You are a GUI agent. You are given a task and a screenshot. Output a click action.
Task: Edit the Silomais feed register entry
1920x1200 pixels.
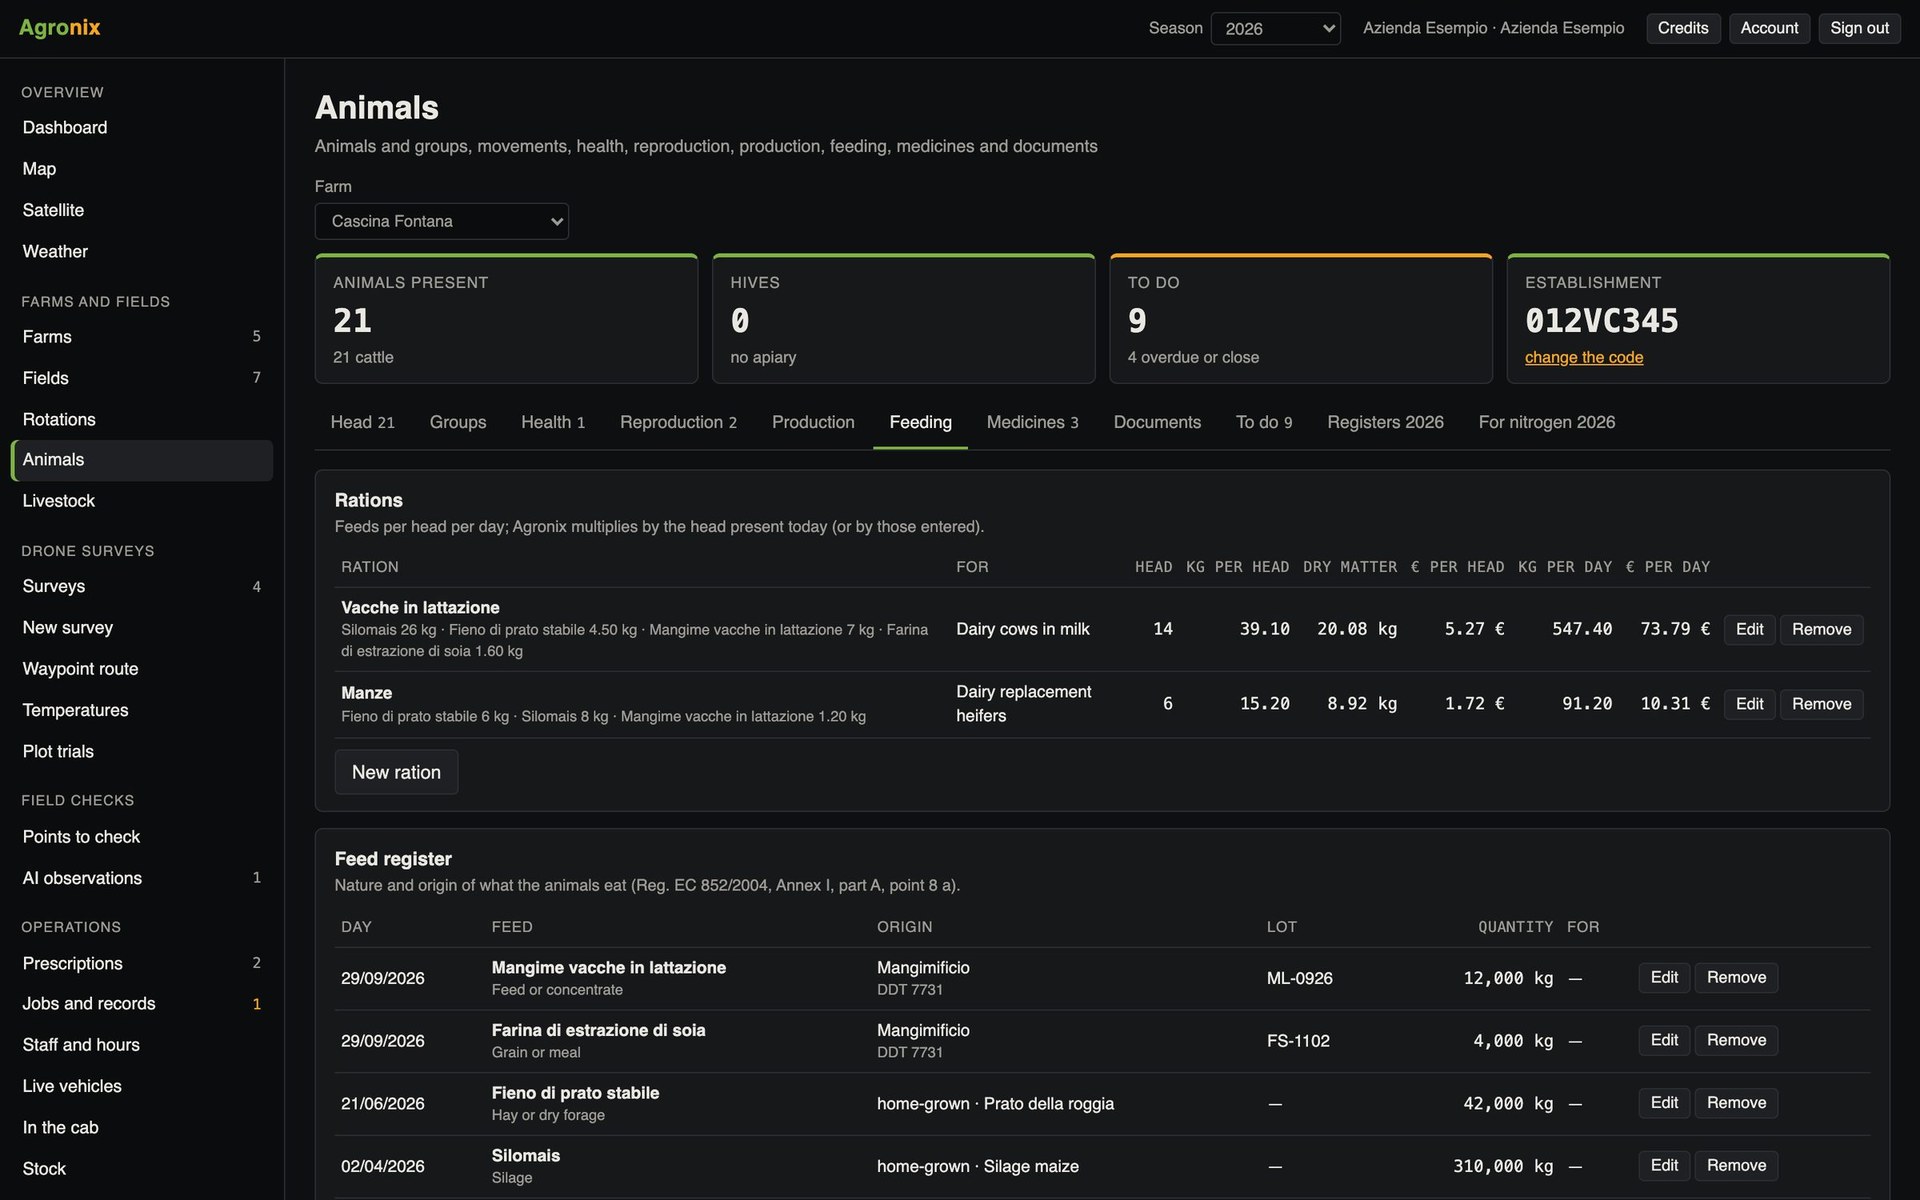[1664, 1165]
